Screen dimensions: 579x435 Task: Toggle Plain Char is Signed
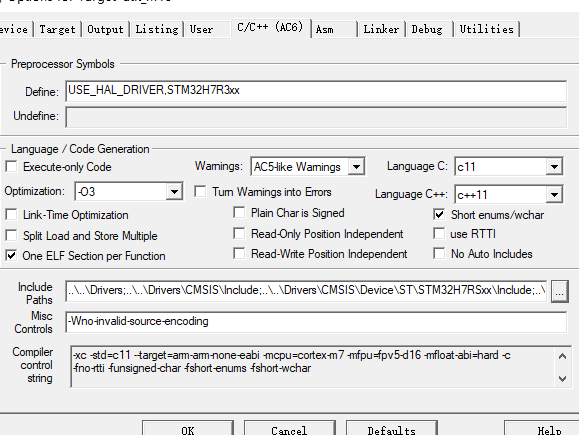tap(239, 212)
